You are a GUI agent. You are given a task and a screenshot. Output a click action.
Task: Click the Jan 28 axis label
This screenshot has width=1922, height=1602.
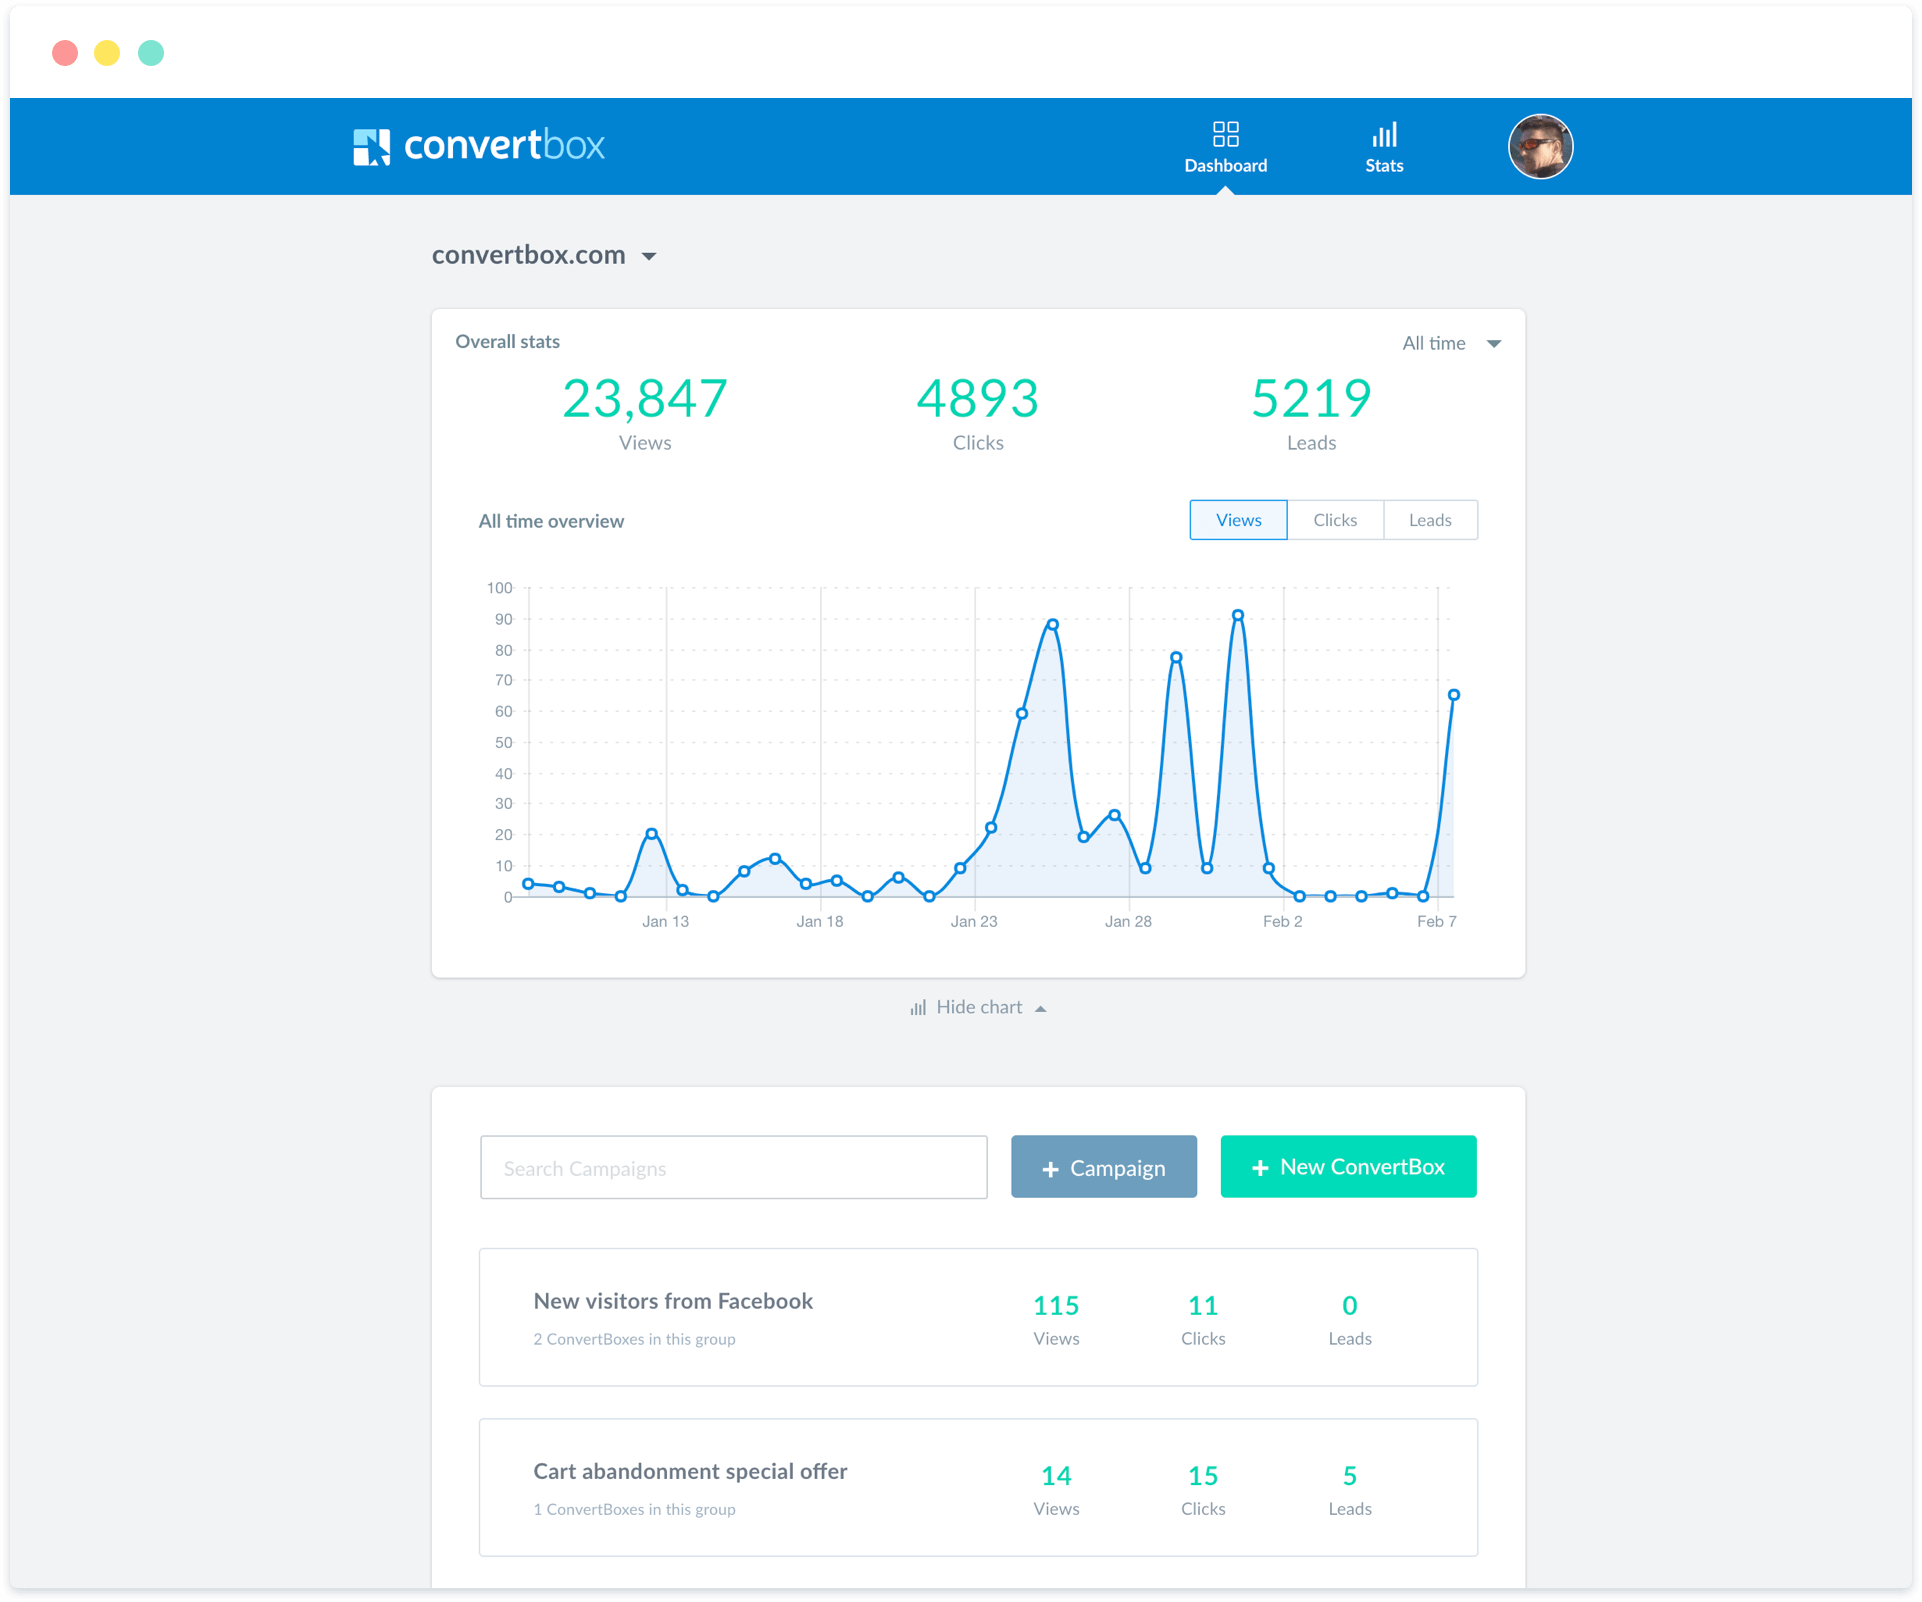point(1128,921)
